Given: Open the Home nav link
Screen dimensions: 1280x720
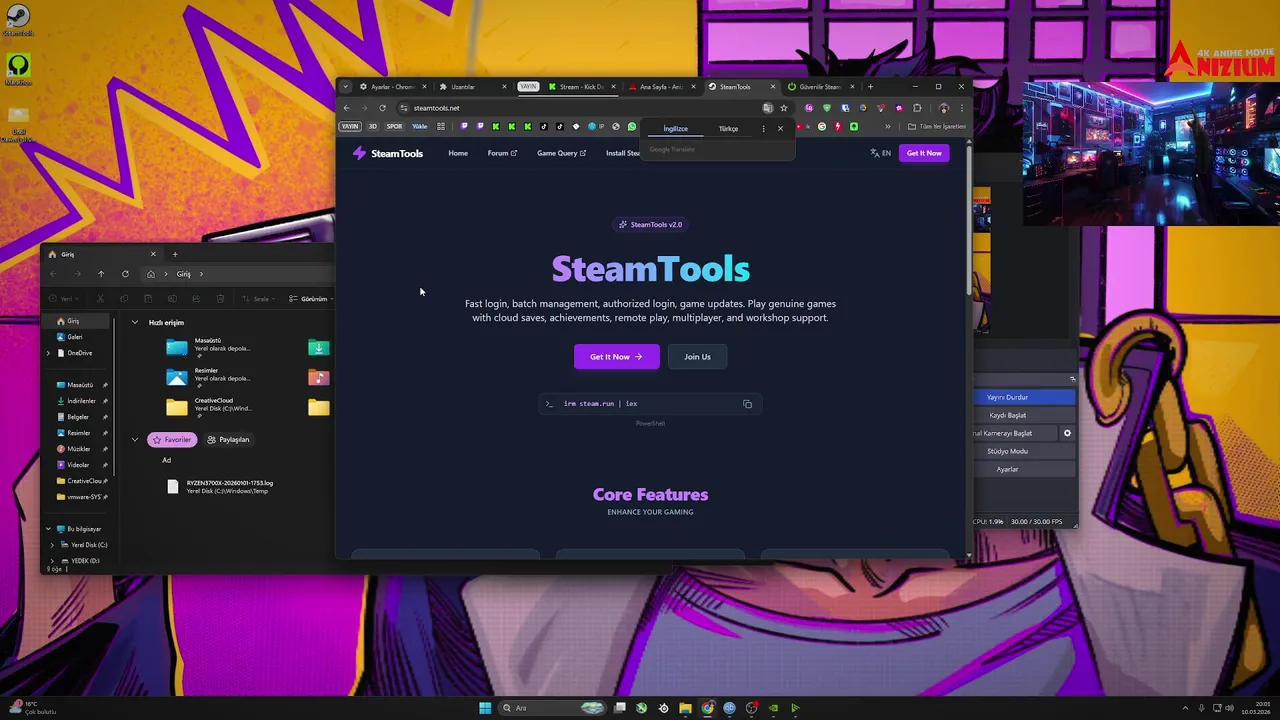Looking at the screenshot, I should click(458, 153).
